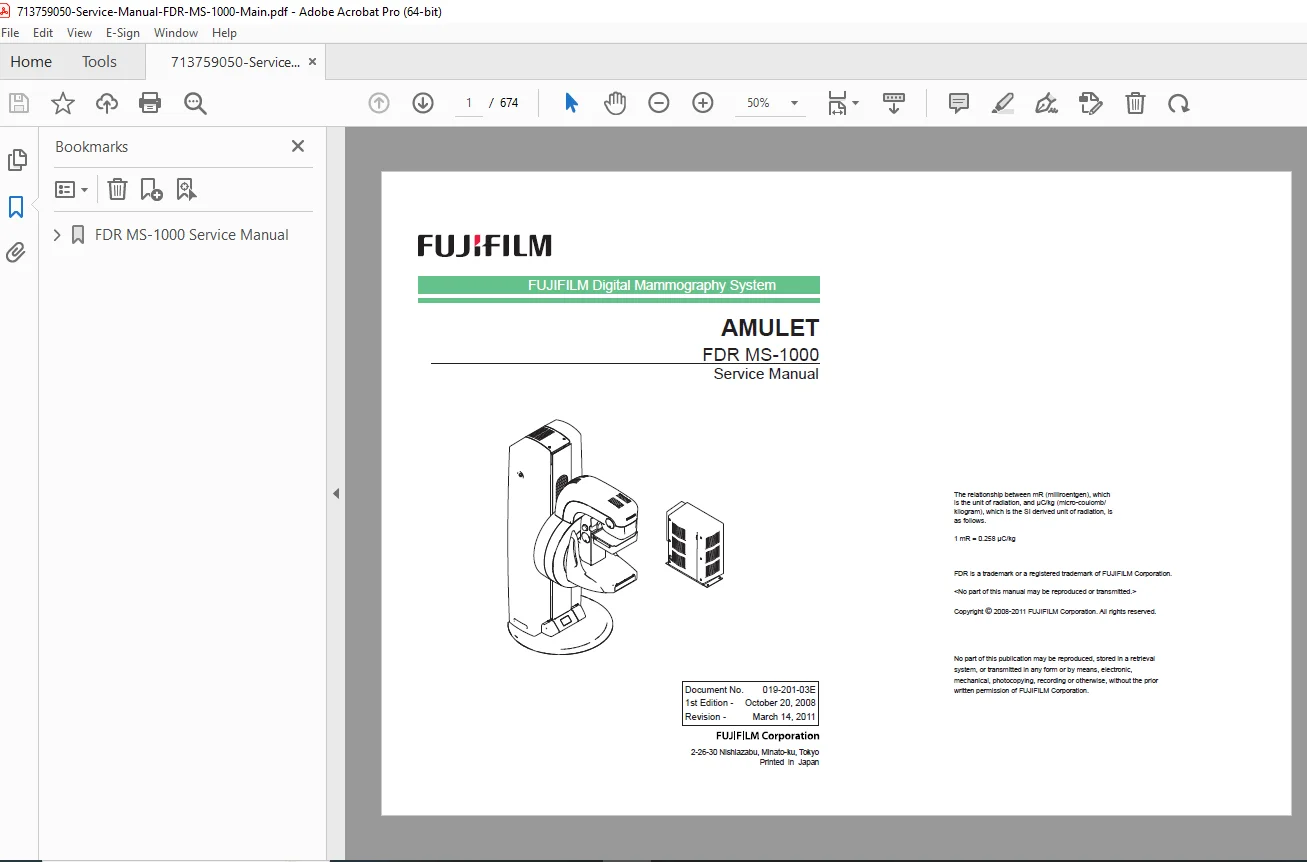
Task: Rotate page with circular arrow icon
Action: pyautogui.click(x=1179, y=103)
